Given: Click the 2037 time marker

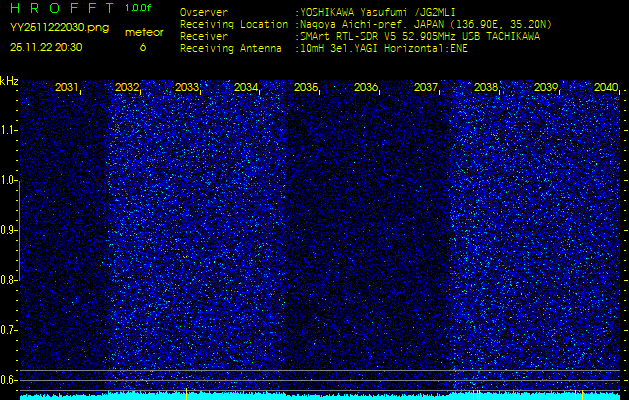Looking at the screenshot, I should click(x=426, y=87).
